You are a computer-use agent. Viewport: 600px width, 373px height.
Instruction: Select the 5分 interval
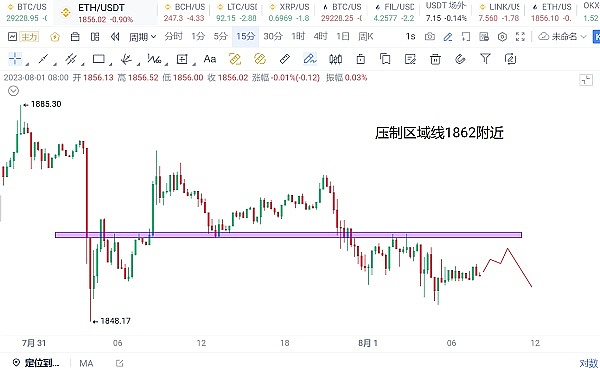pos(220,36)
